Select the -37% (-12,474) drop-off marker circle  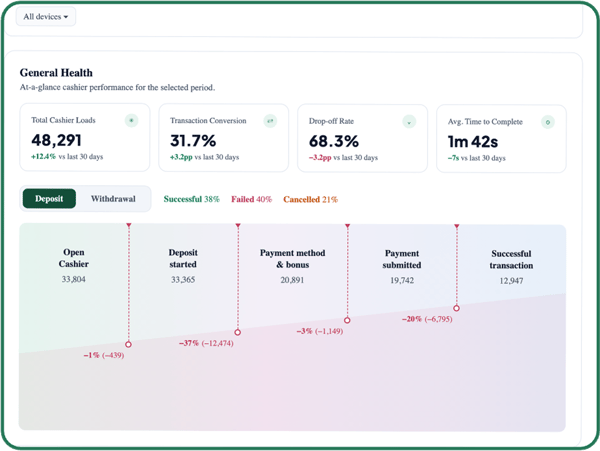tap(238, 332)
